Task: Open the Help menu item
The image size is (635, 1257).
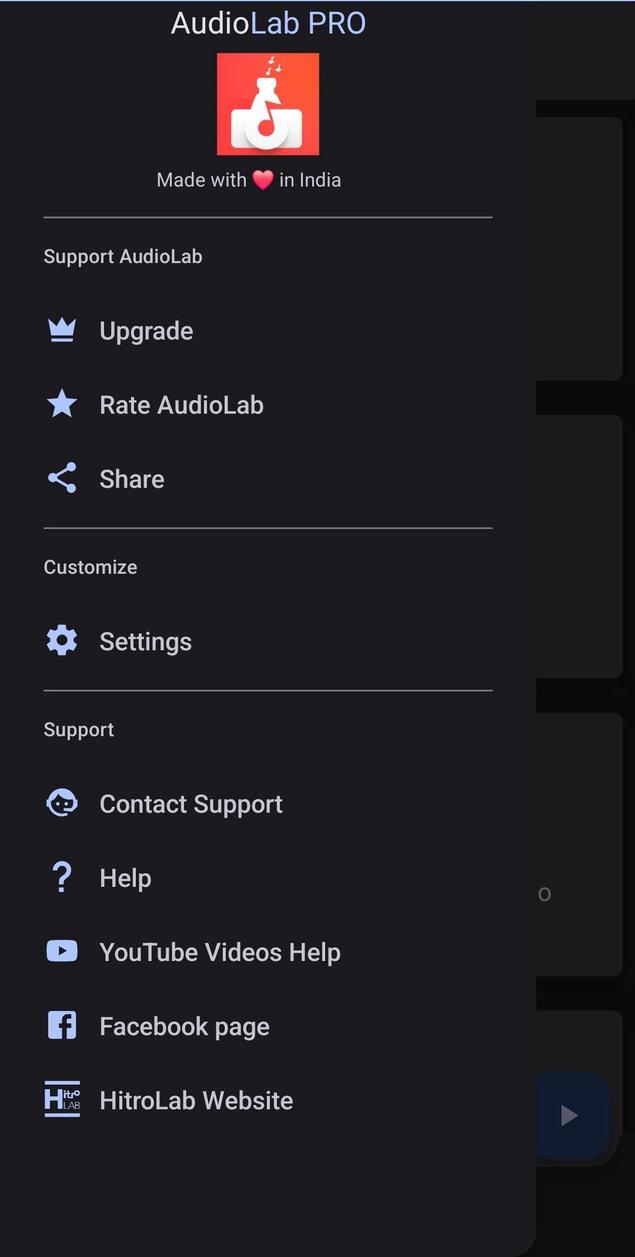Action: pyautogui.click(x=125, y=877)
